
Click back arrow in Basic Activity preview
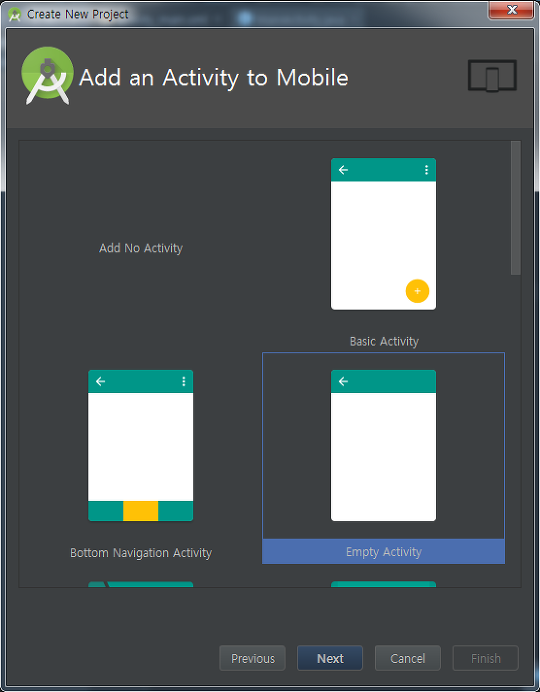click(x=343, y=170)
